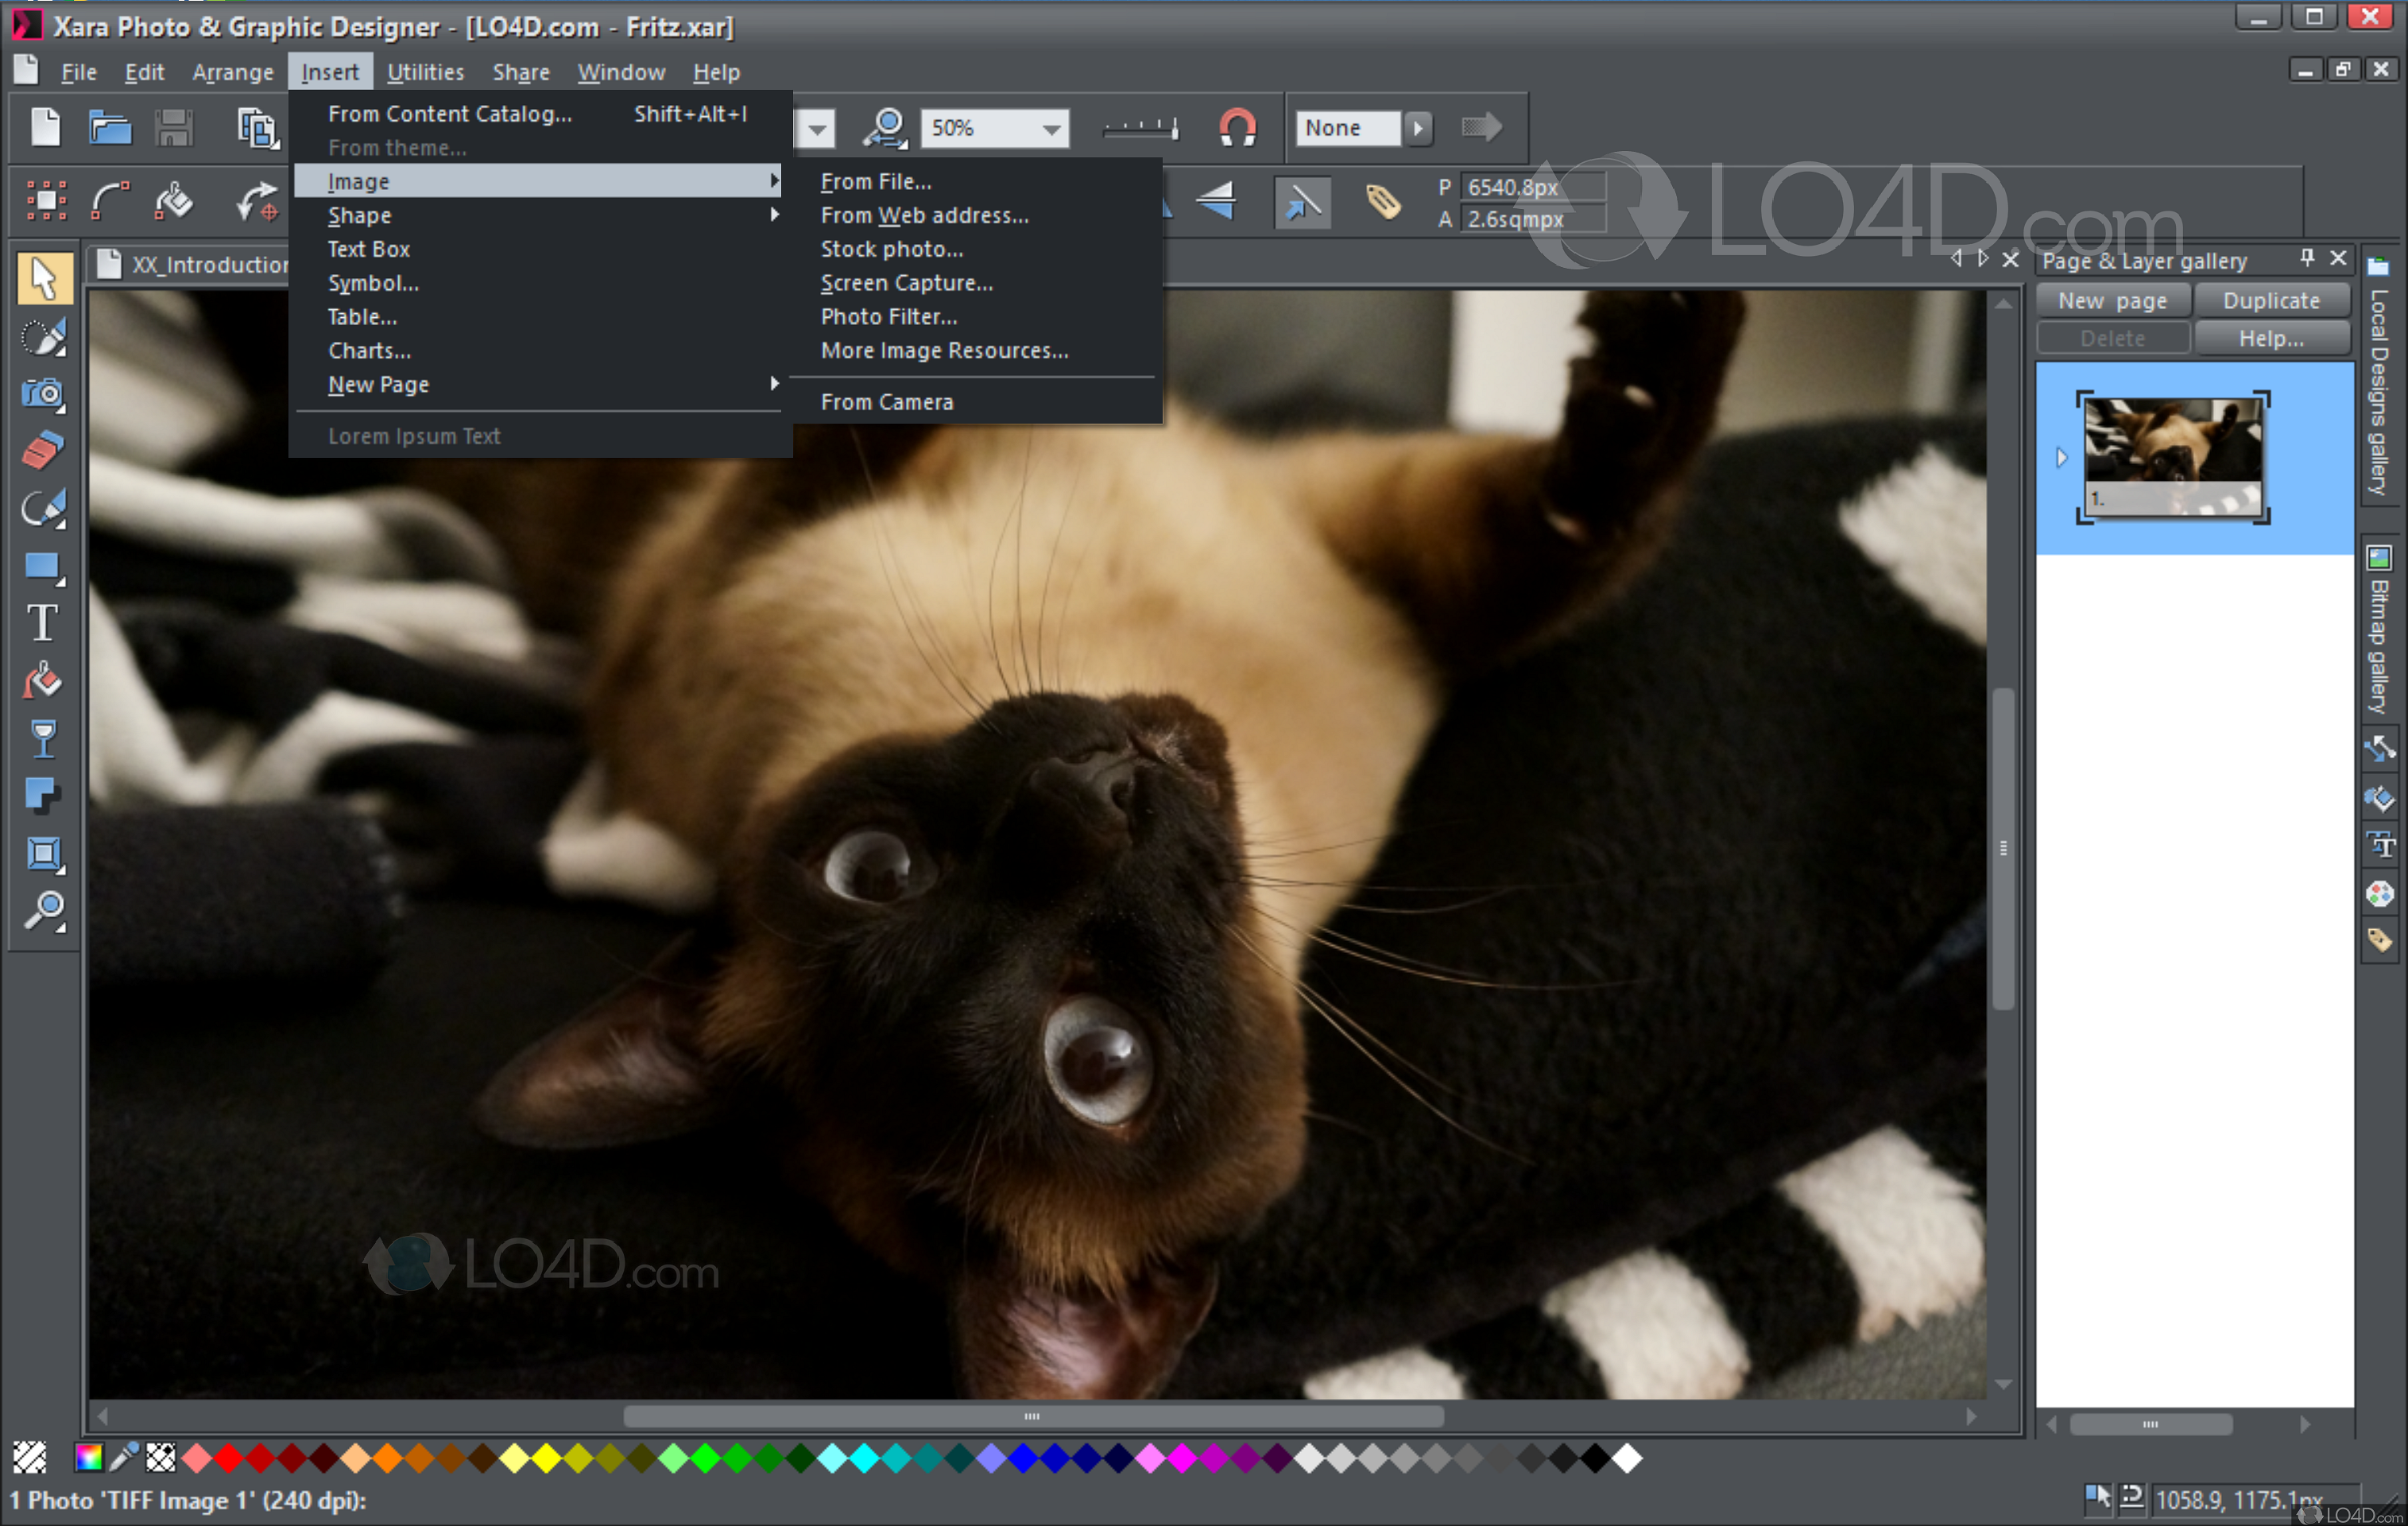Click the cyan color swatch
Image resolution: width=2408 pixels, height=1526 pixels.
(x=865, y=1458)
